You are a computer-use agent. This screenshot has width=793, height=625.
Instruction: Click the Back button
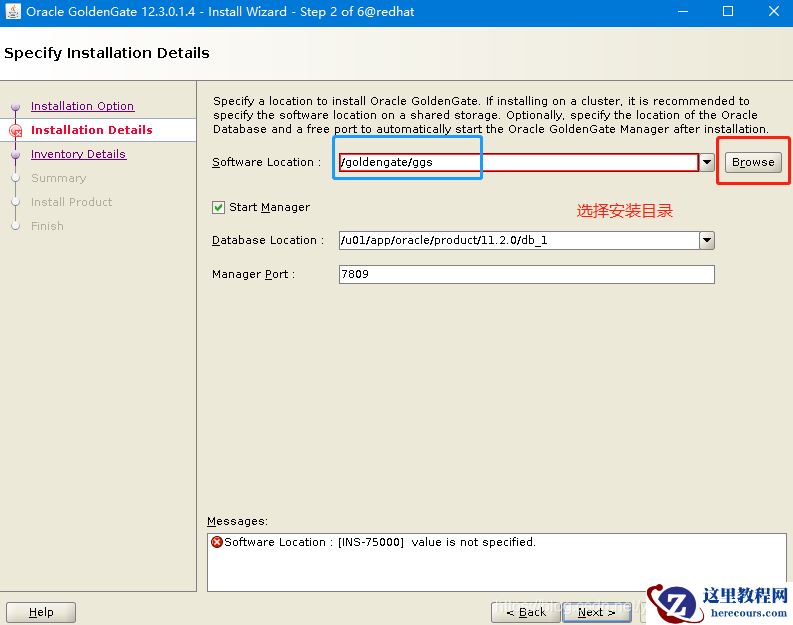(526, 612)
